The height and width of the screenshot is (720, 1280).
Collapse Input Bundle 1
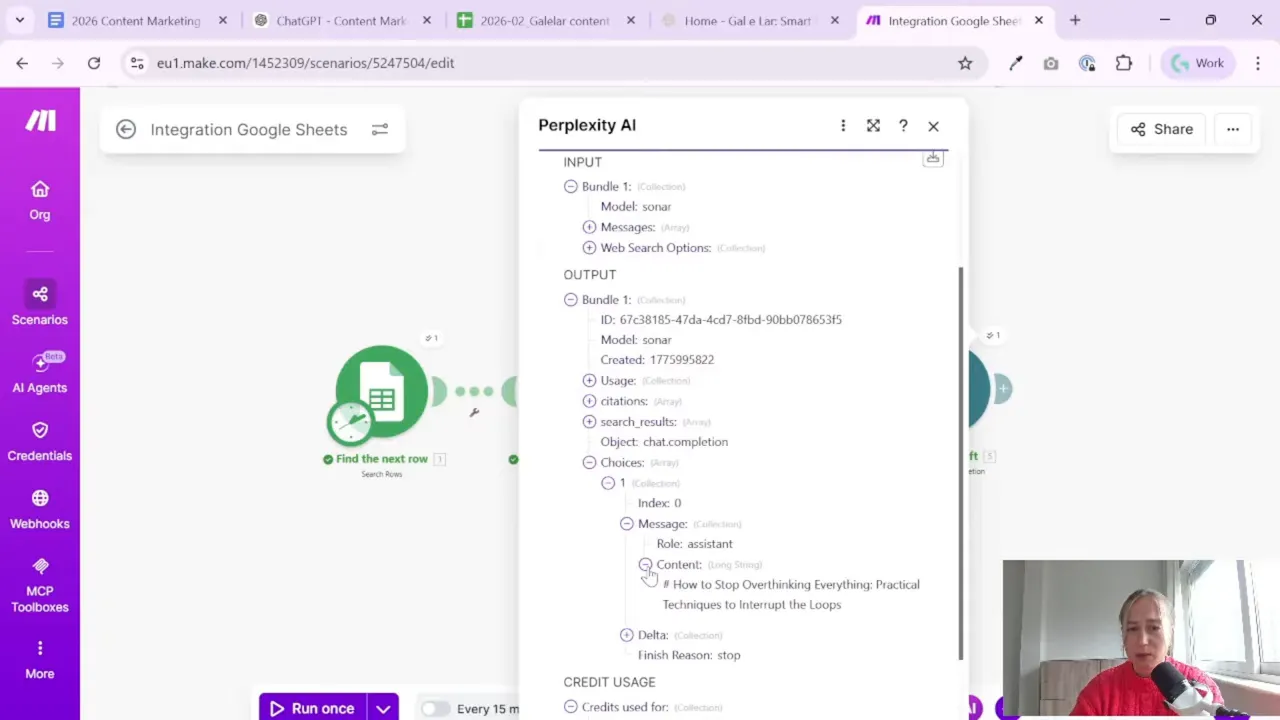pyautogui.click(x=570, y=186)
